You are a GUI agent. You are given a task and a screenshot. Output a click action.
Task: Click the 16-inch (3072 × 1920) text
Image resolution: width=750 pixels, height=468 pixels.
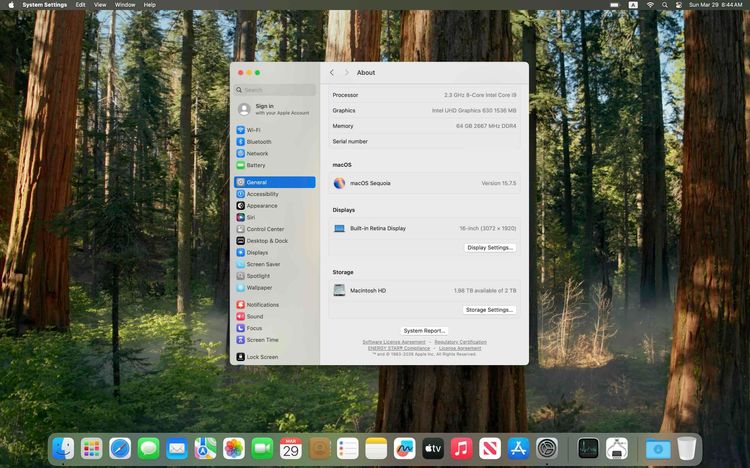(x=487, y=229)
